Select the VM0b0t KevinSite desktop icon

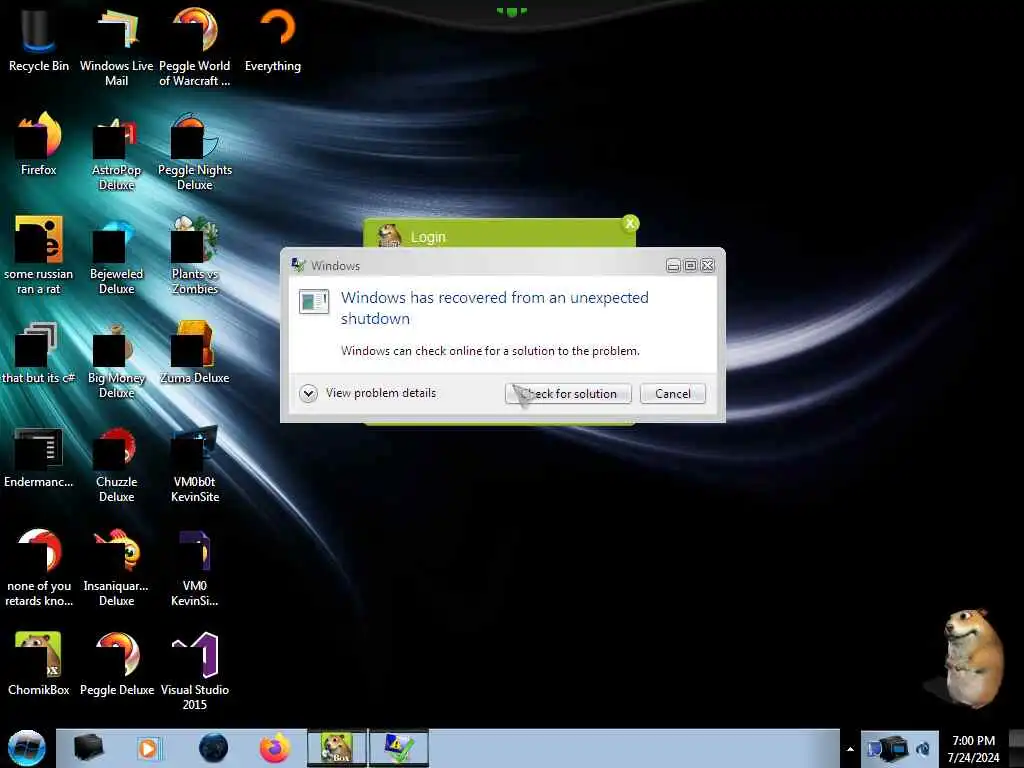click(x=195, y=464)
